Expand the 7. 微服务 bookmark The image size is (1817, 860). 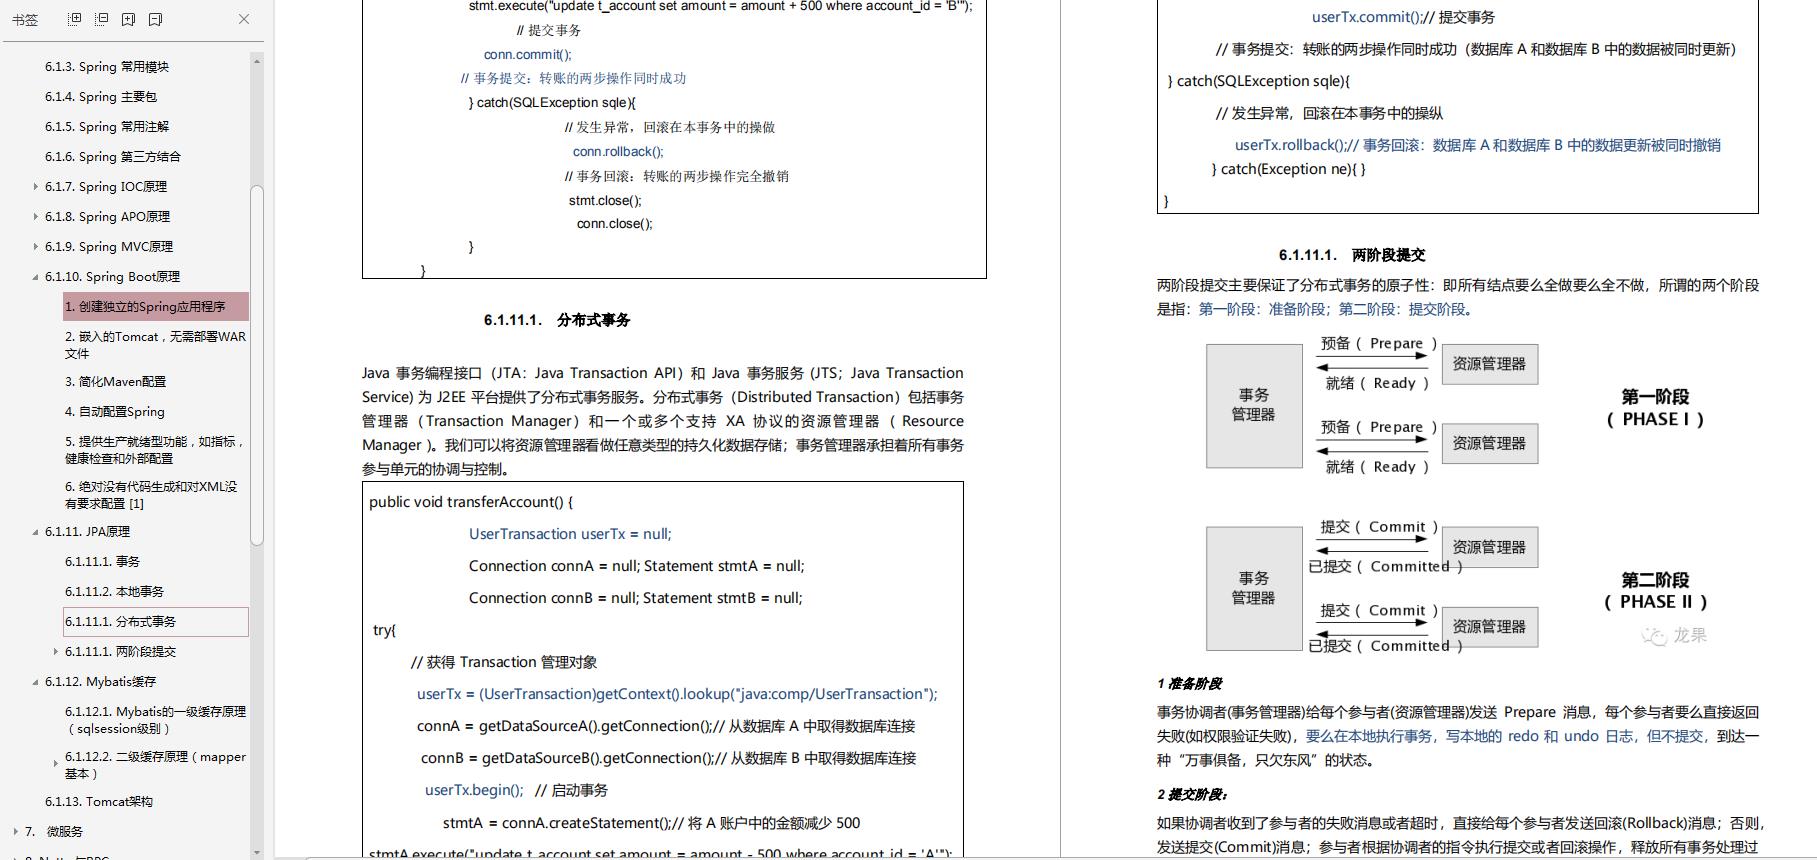tap(16, 831)
